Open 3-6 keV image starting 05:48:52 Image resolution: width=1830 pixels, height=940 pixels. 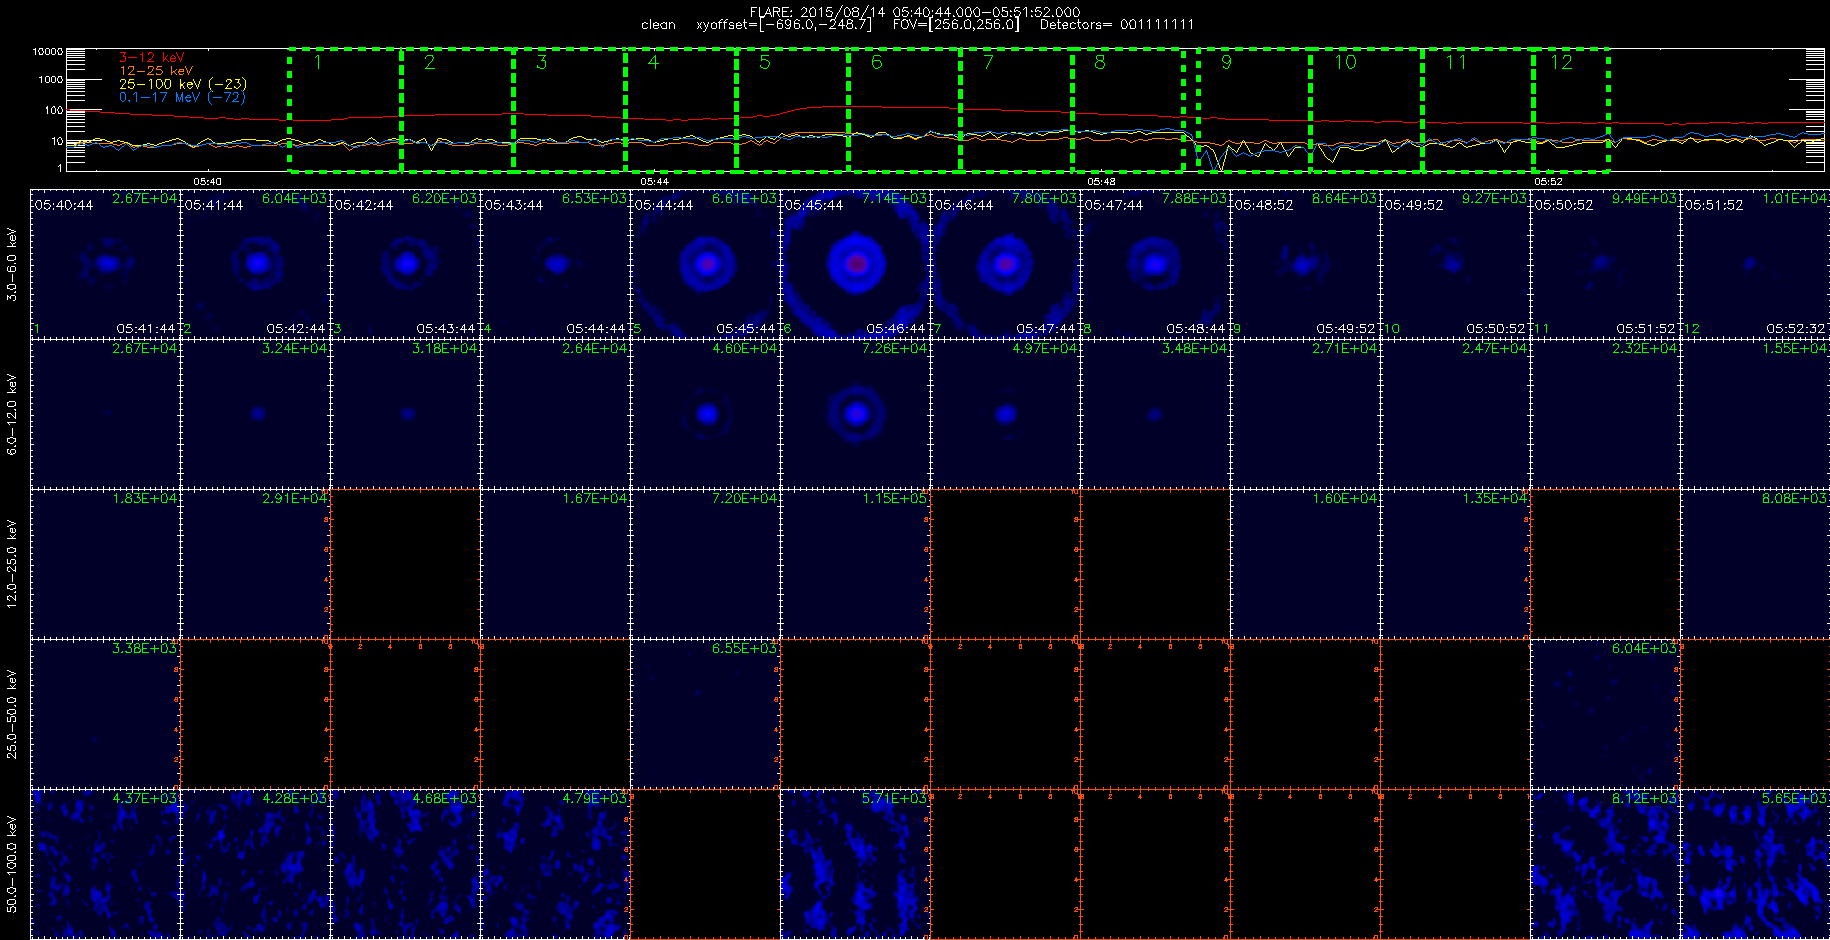pos(1305,264)
